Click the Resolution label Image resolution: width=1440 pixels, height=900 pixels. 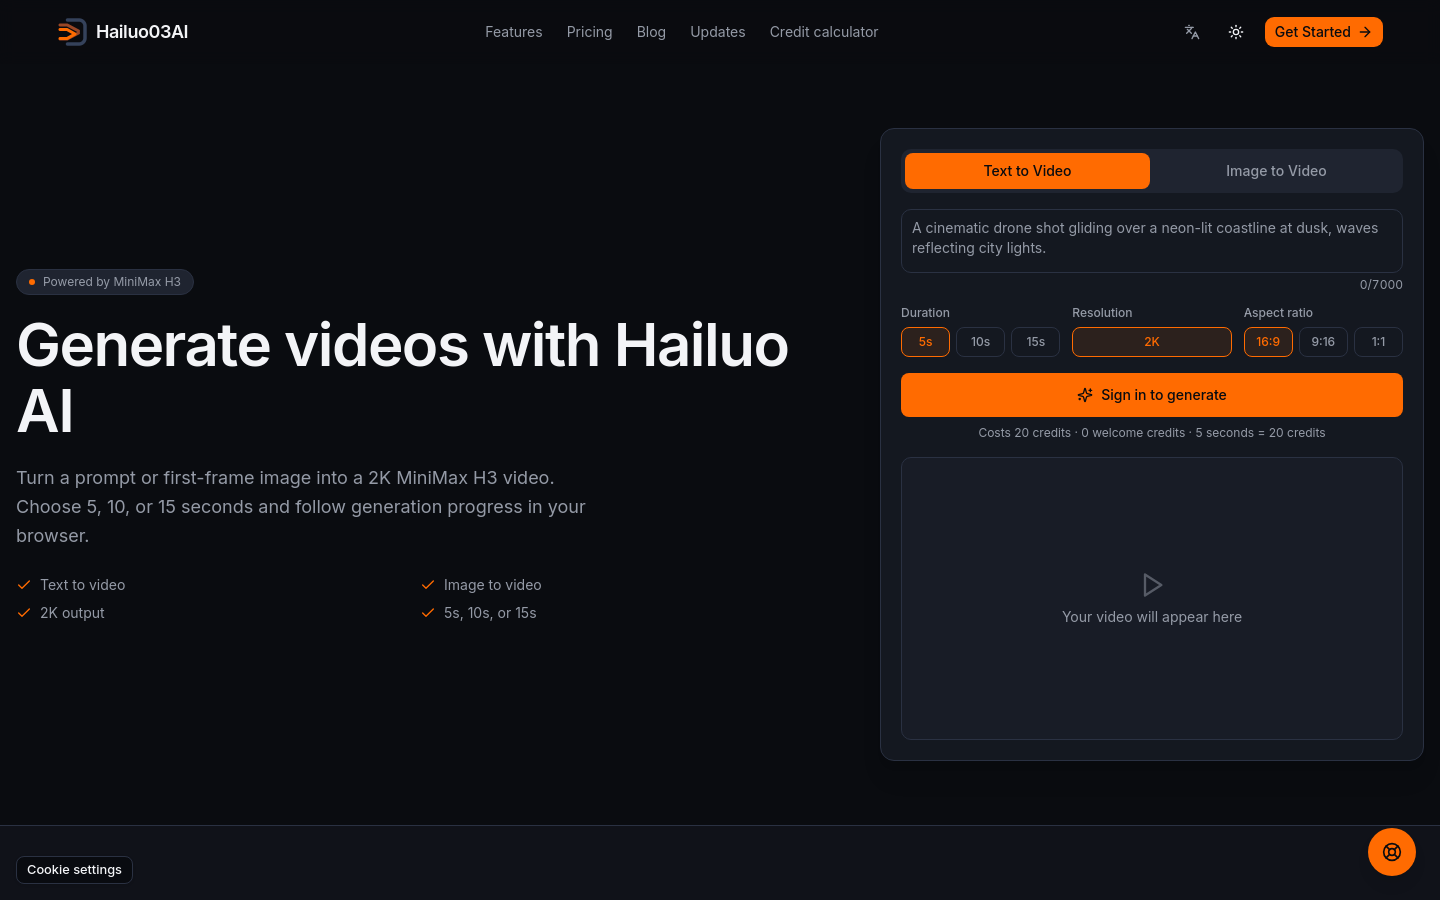pos(1102,313)
